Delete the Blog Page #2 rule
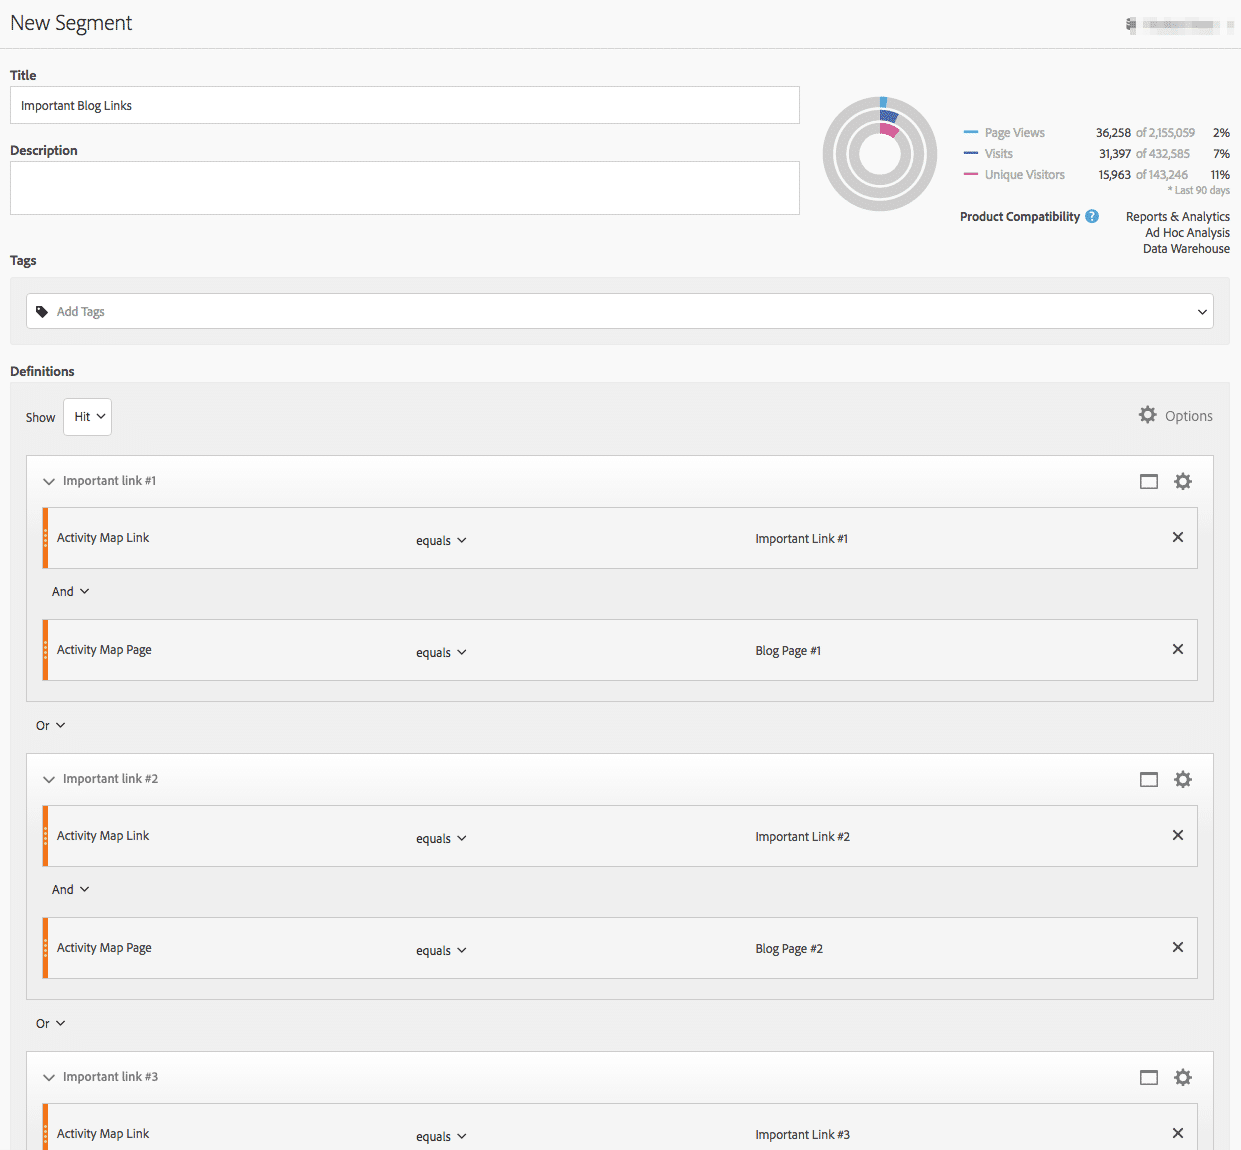 click(1178, 948)
